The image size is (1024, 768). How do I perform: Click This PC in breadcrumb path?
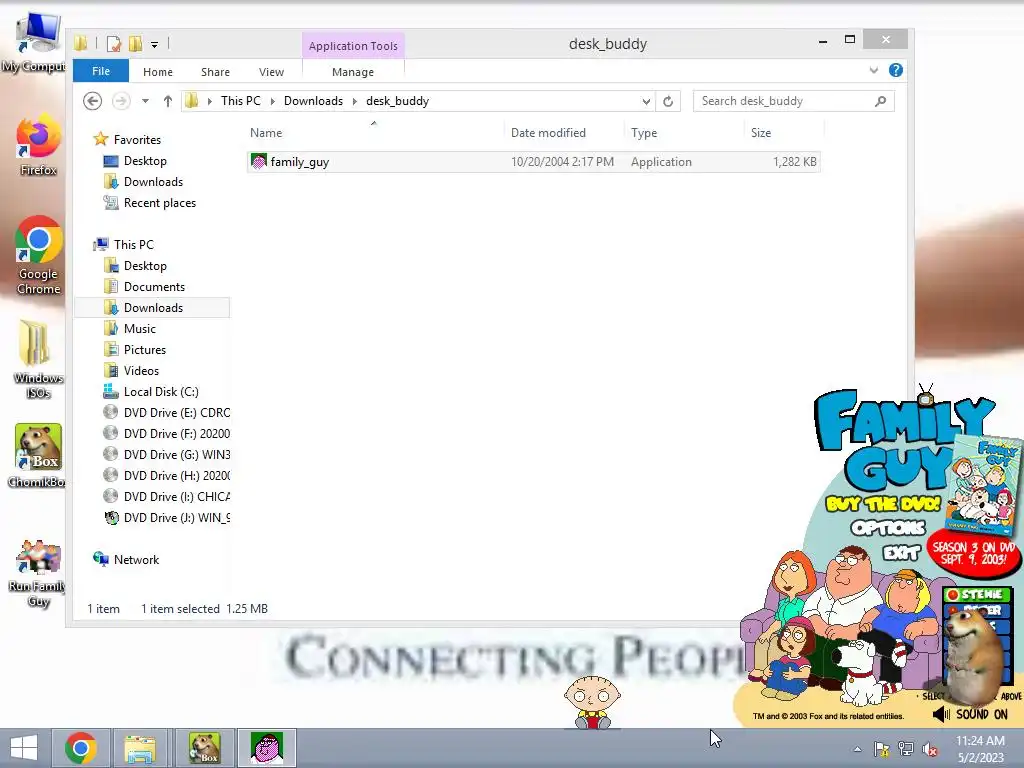click(240, 101)
